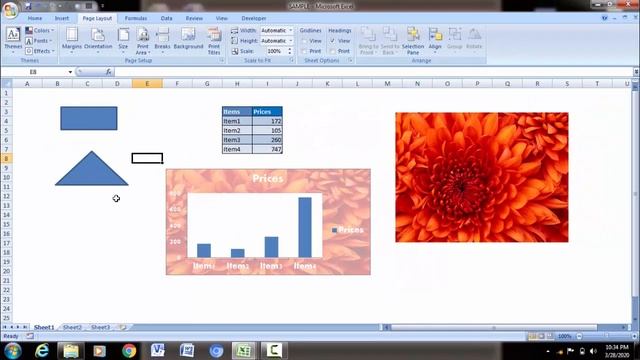Screen dimensions: 640x360
Task: Click the Items table header cell
Action: coord(237,111)
